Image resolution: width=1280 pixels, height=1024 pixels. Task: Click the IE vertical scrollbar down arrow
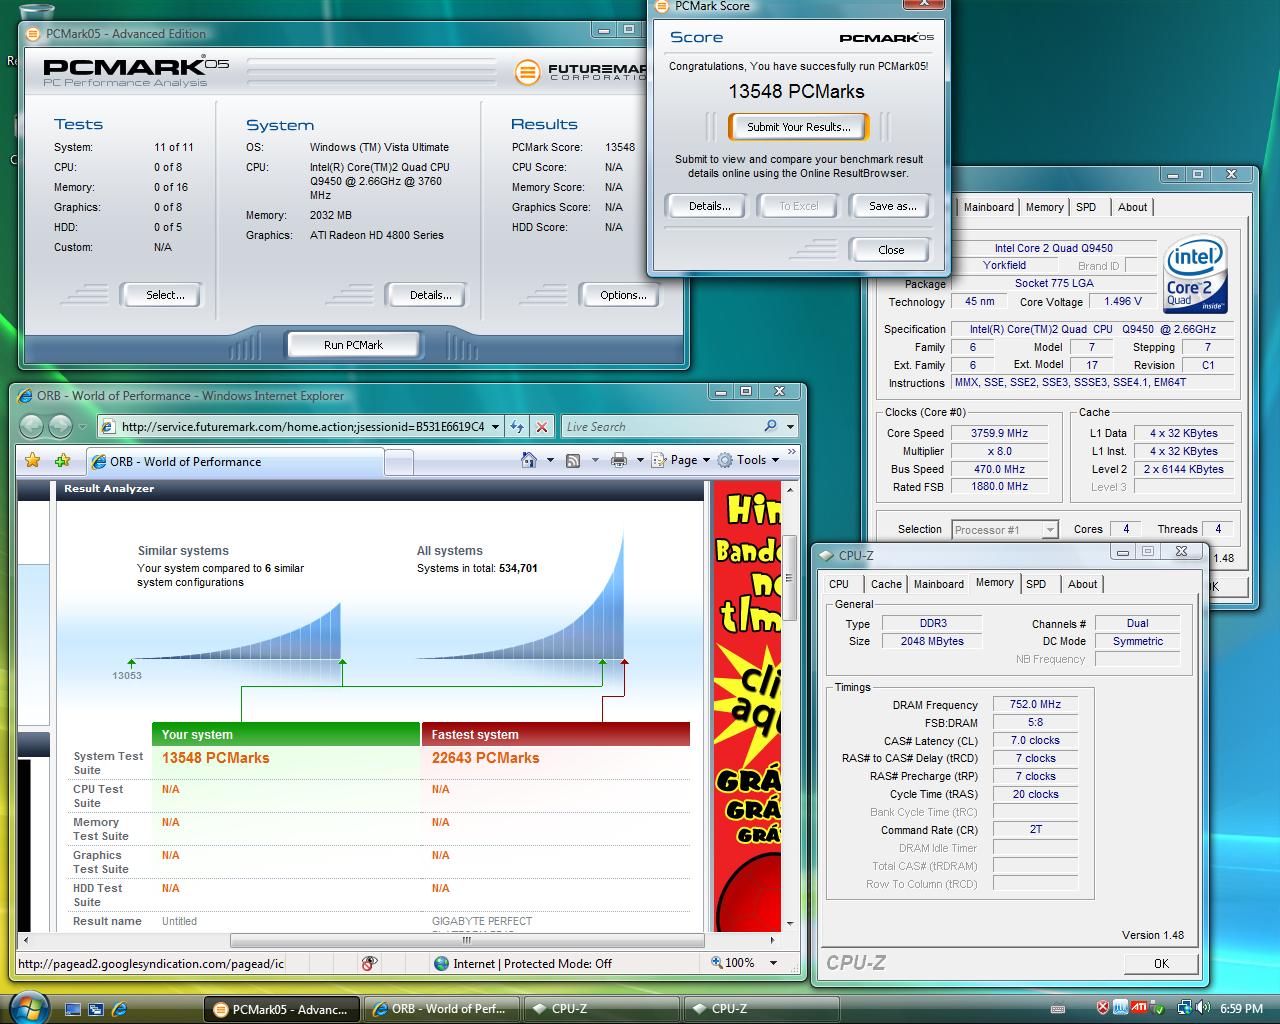[x=790, y=924]
